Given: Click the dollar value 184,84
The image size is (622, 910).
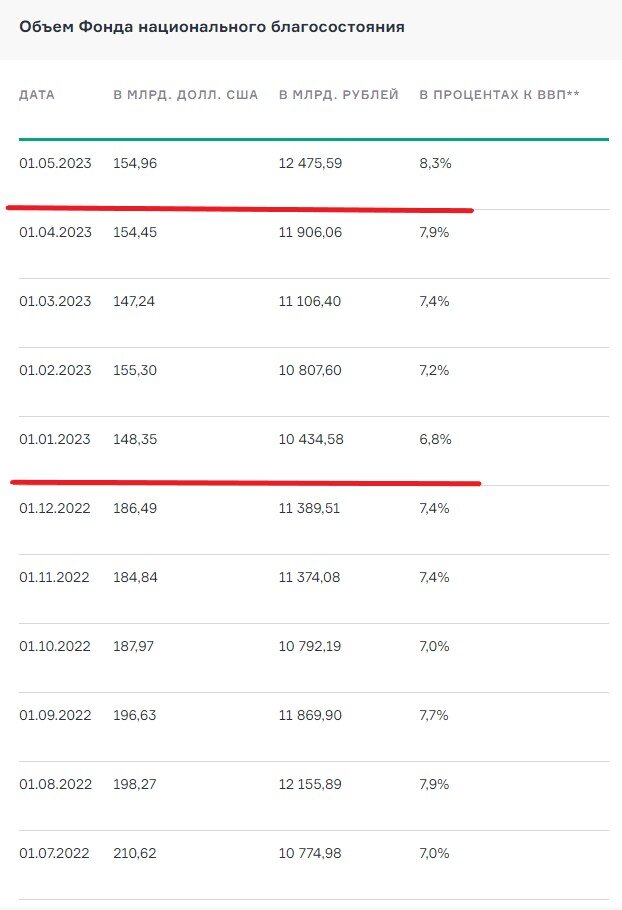Looking at the screenshot, I should (135, 577).
